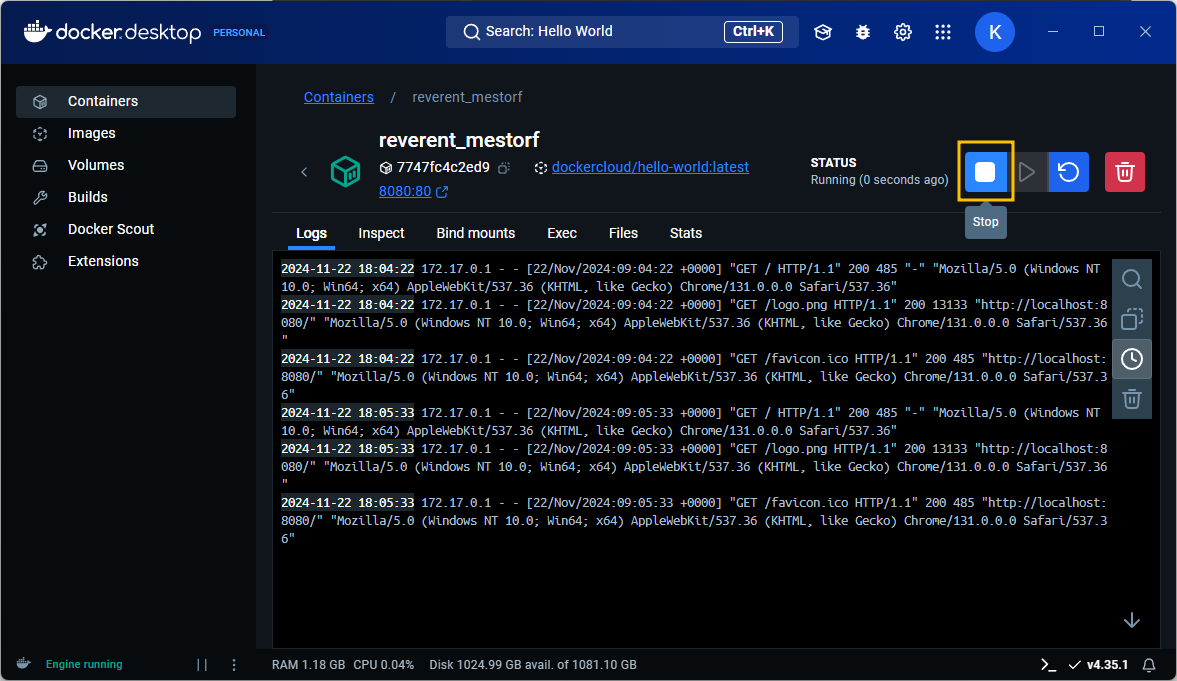
Task: Click the teal container cube icon
Action: tap(346, 172)
